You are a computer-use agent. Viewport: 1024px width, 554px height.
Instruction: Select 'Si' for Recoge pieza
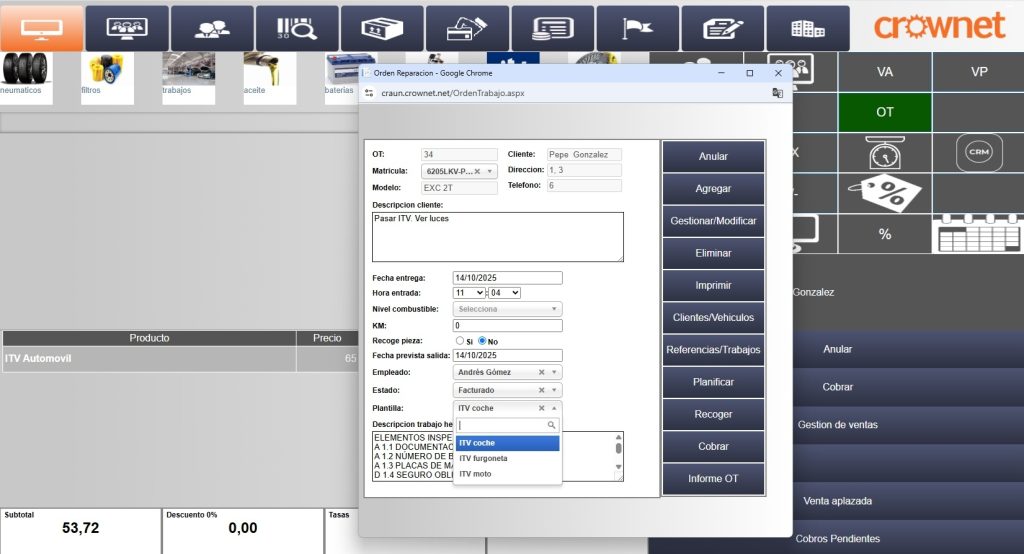pyautogui.click(x=458, y=341)
